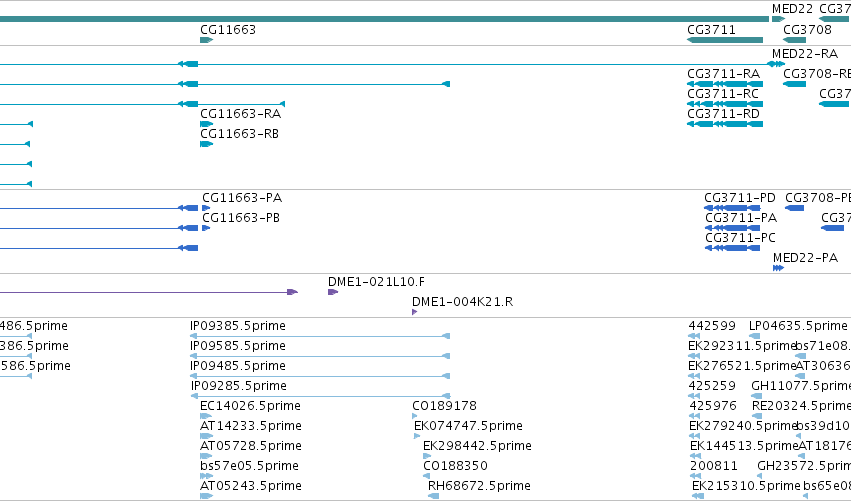Click the 200811 EST label
Image resolution: width=851 pixels, height=501 pixels.
point(714,466)
